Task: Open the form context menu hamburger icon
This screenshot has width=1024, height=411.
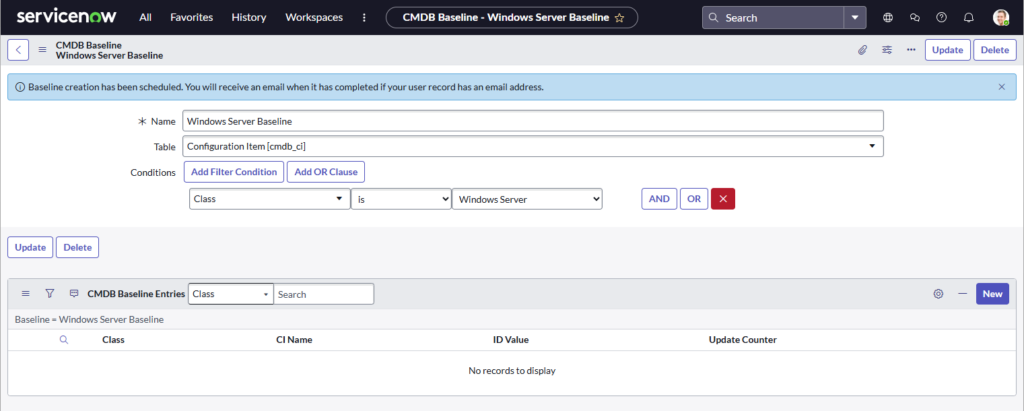Action: pyautogui.click(x=43, y=50)
